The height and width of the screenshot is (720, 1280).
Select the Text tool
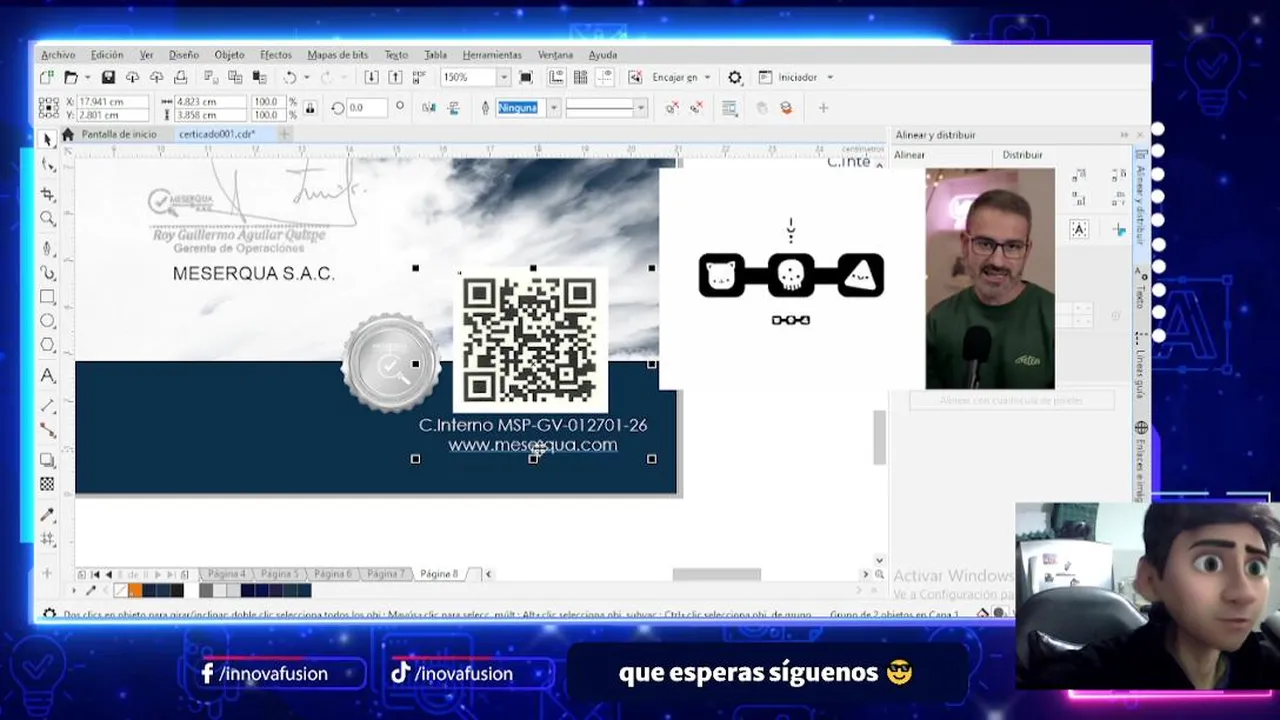[47, 377]
